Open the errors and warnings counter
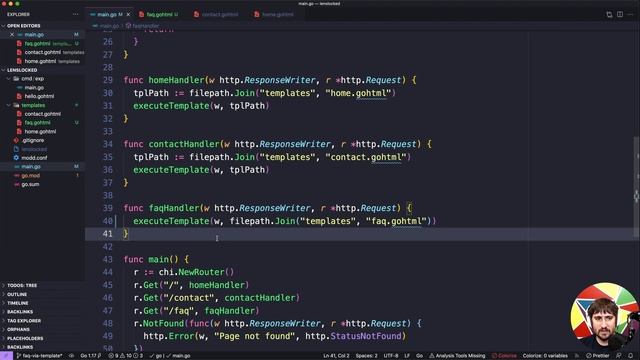Image resolution: width=640 pixels, height=360 pixels. coord(126,356)
